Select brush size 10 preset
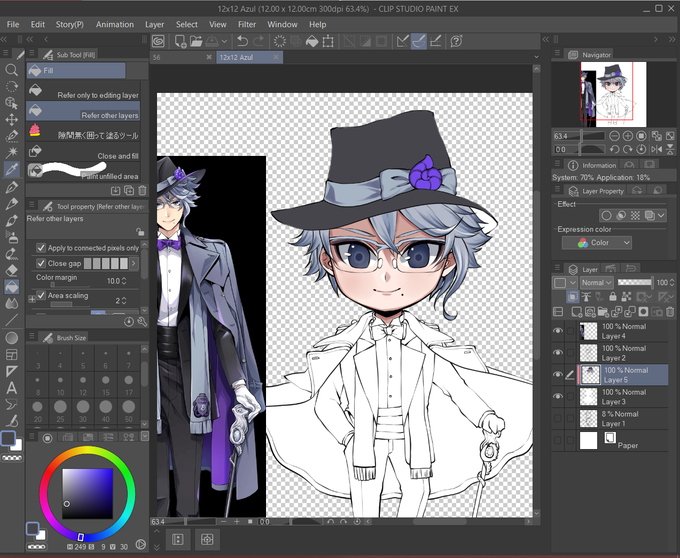The width and height of the screenshot is (680, 558). 60,384
